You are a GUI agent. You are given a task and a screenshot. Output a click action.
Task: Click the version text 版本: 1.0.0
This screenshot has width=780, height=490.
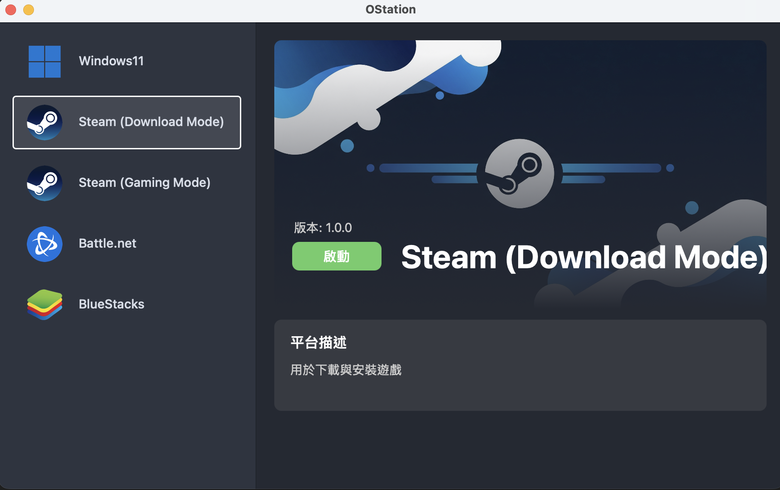point(323,228)
